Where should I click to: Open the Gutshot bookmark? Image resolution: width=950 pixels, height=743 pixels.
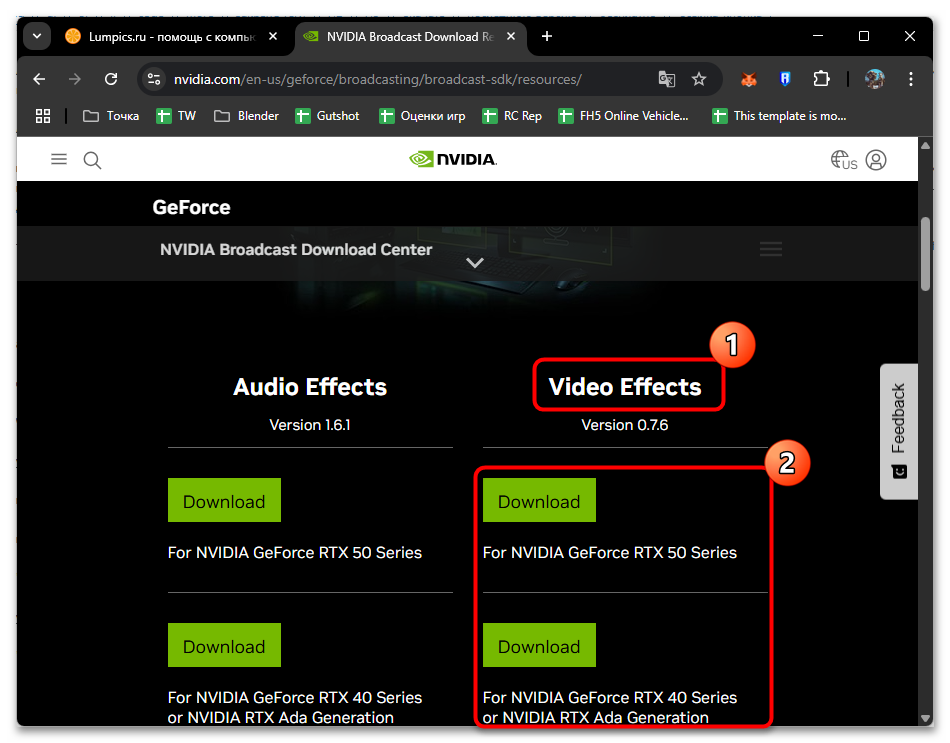[x=327, y=116]
